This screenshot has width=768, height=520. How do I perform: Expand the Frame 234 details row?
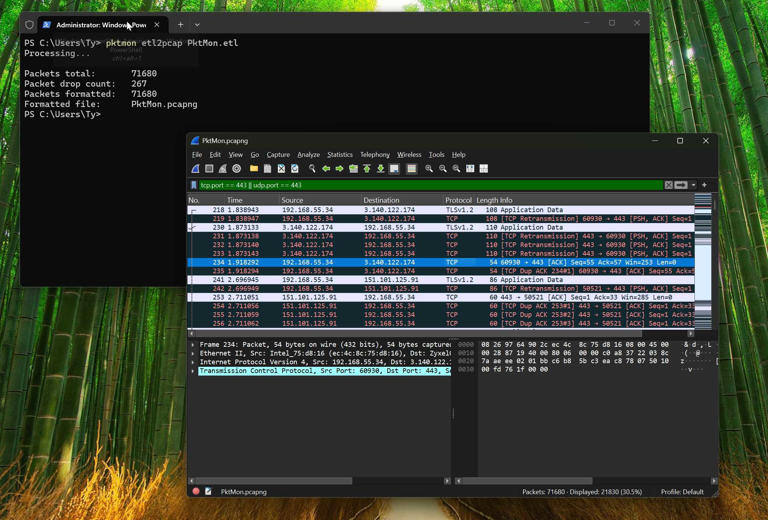point(193,345)
